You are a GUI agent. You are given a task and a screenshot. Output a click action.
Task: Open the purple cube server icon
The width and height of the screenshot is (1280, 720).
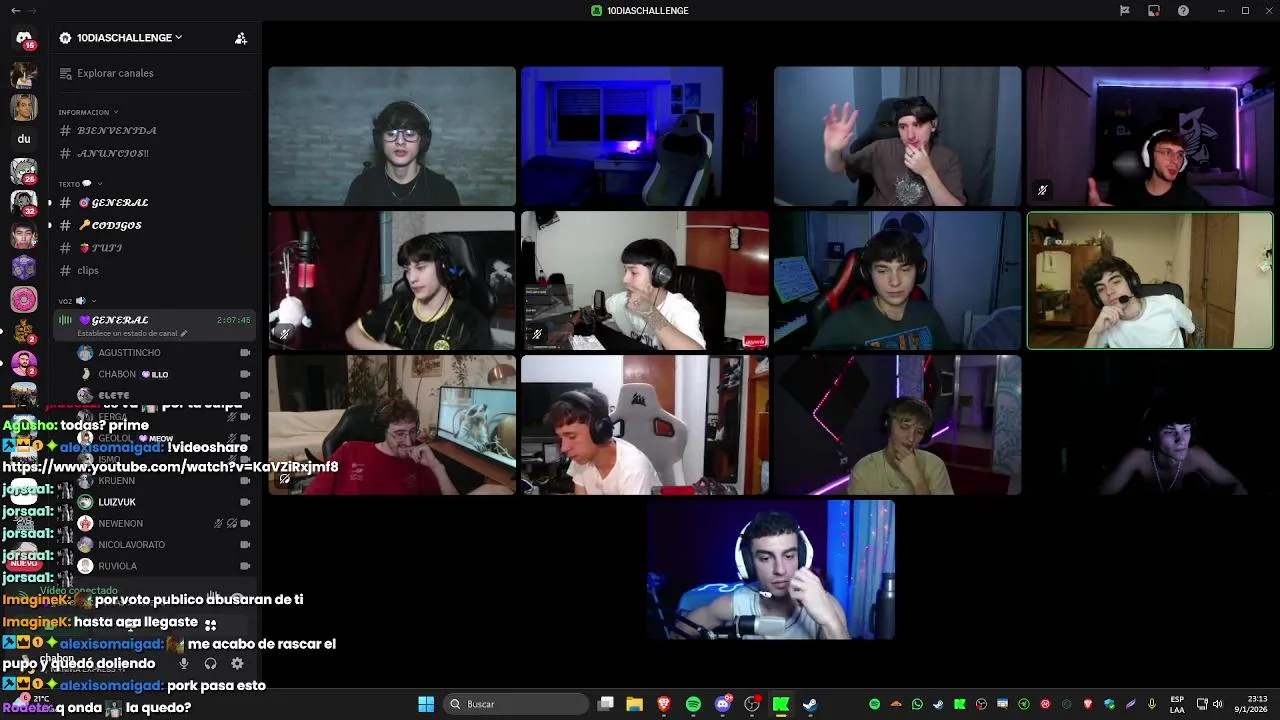coord(24,267)
